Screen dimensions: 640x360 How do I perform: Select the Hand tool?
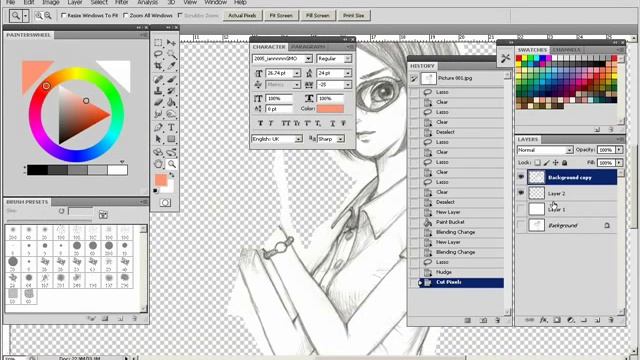tap(158, 164)
